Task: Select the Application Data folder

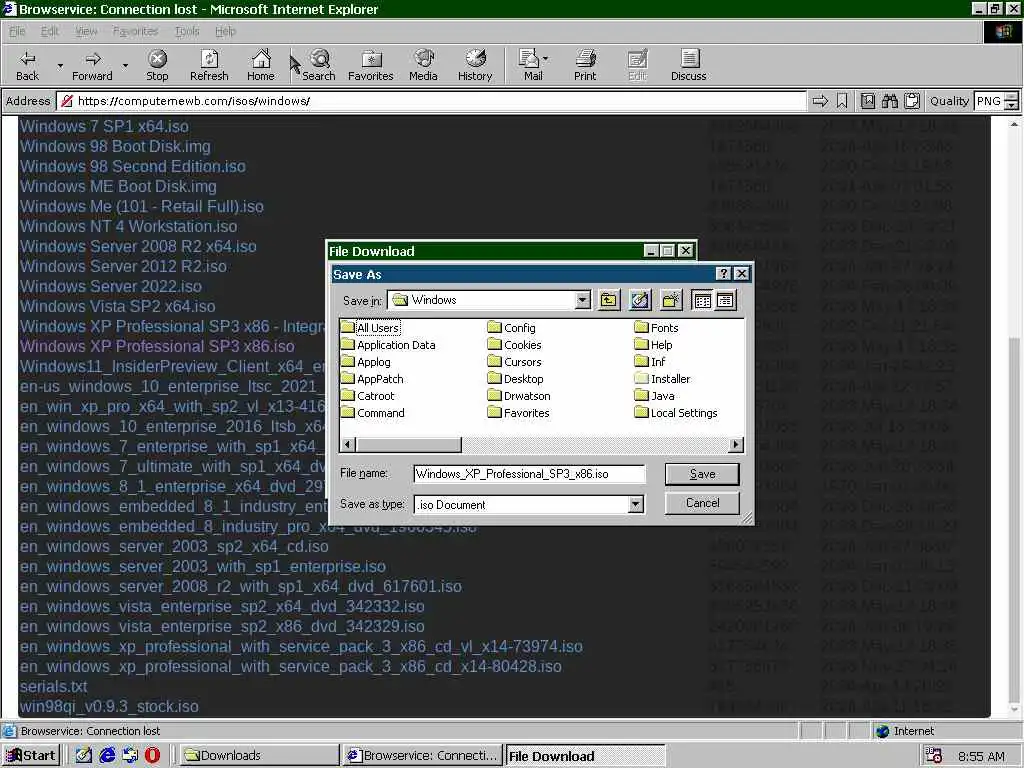Action: pyautogui.click(x=389, y=345)
